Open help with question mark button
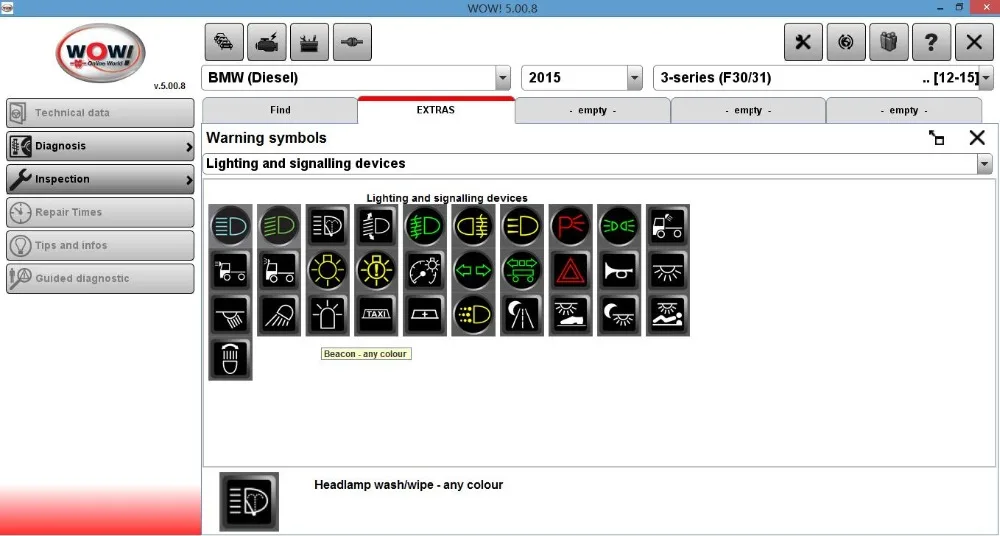1000x536 pixels. click(931, 42)
